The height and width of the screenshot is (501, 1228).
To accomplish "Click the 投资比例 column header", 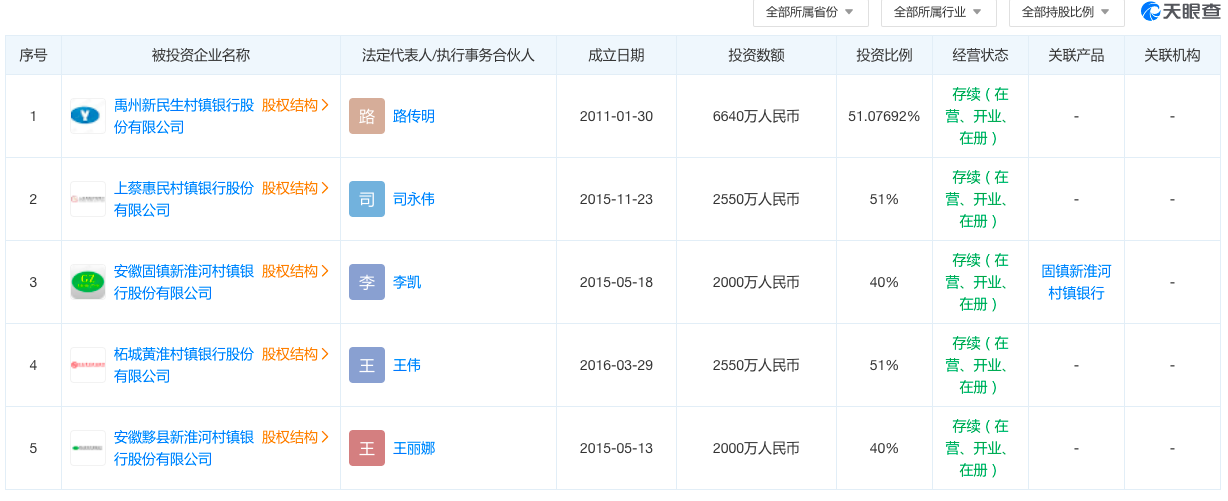I will tap(884, 55).
